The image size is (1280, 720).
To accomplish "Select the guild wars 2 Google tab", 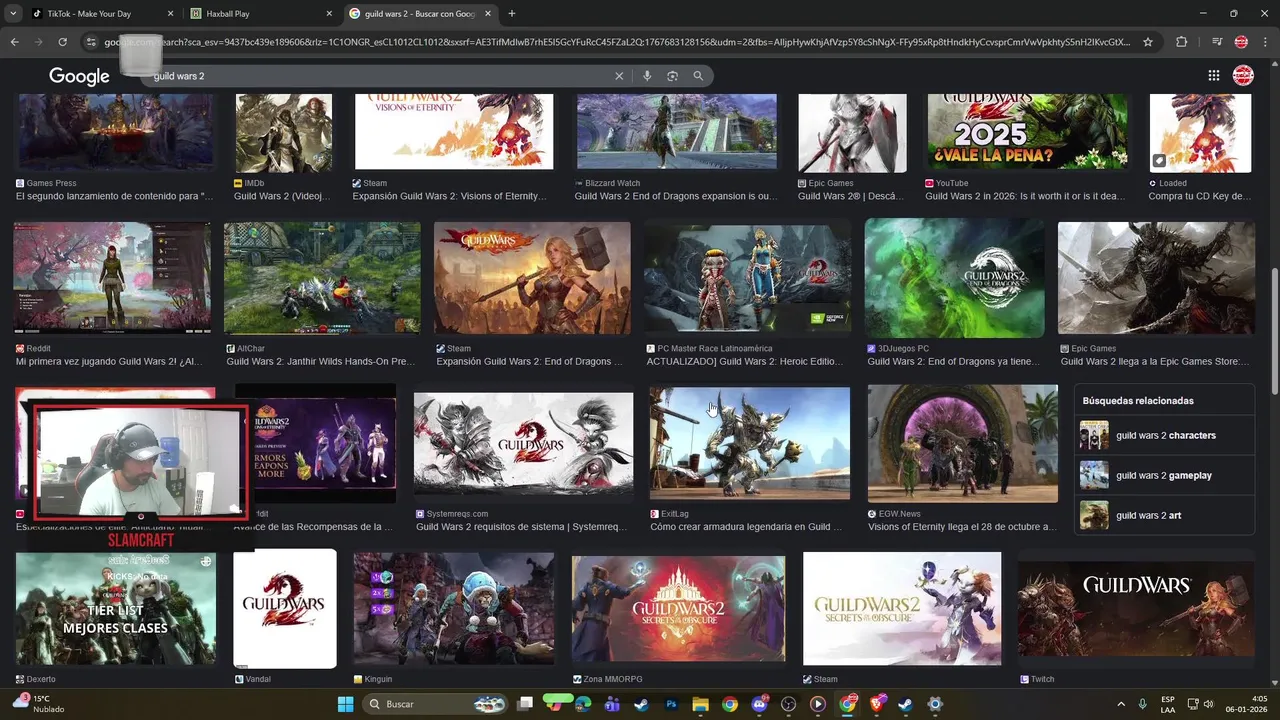I will click(420, 14).
